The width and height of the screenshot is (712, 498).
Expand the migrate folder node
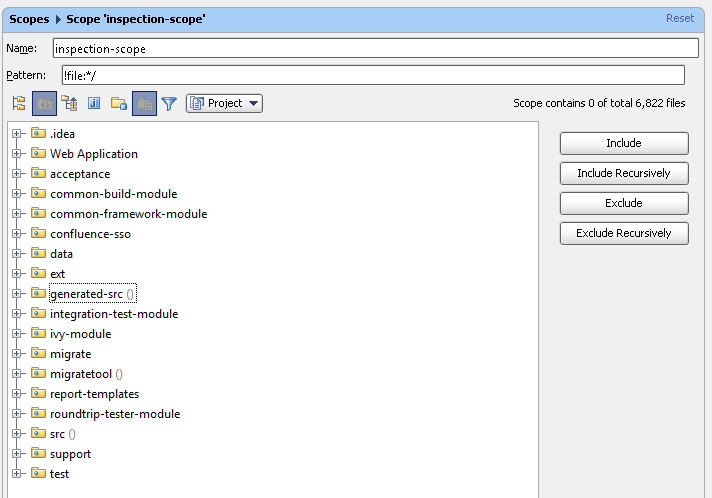17,353
